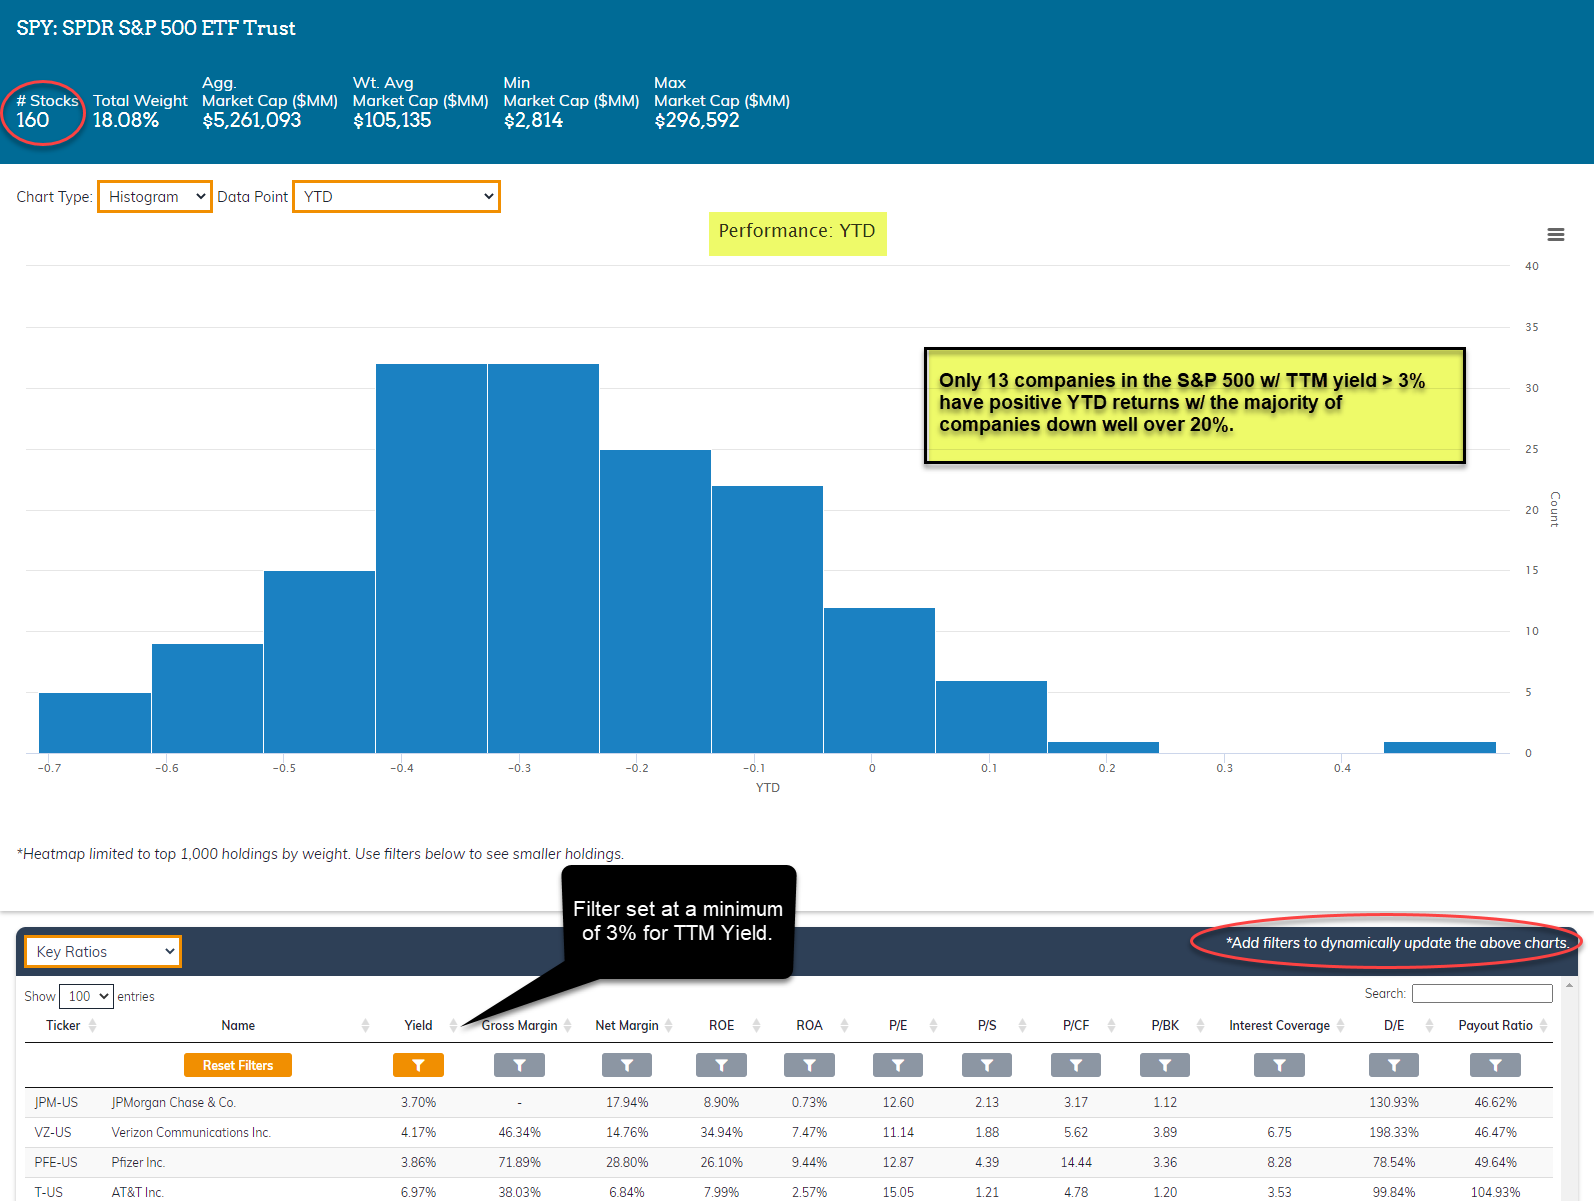Open the Key Ratios table view dropdown

(103, 951)
